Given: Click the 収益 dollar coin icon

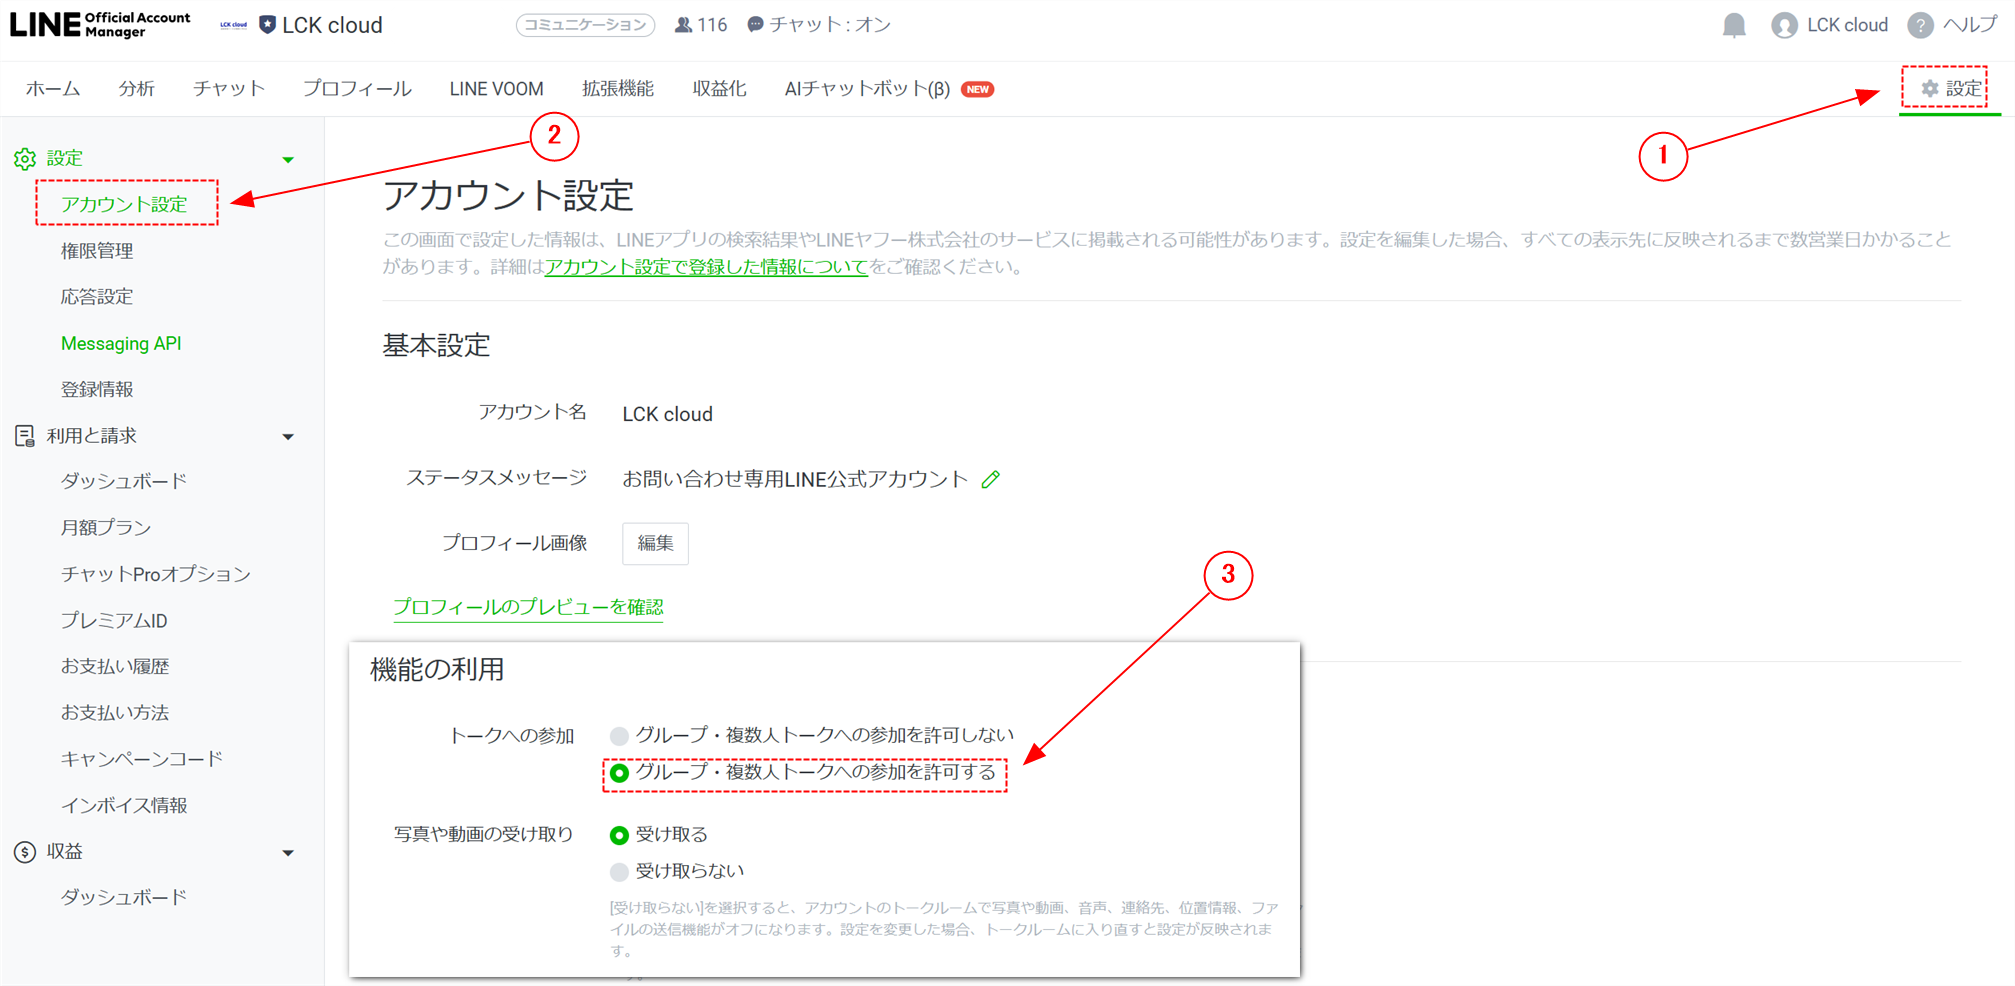Looking at the screenshot, I should 25,851.
